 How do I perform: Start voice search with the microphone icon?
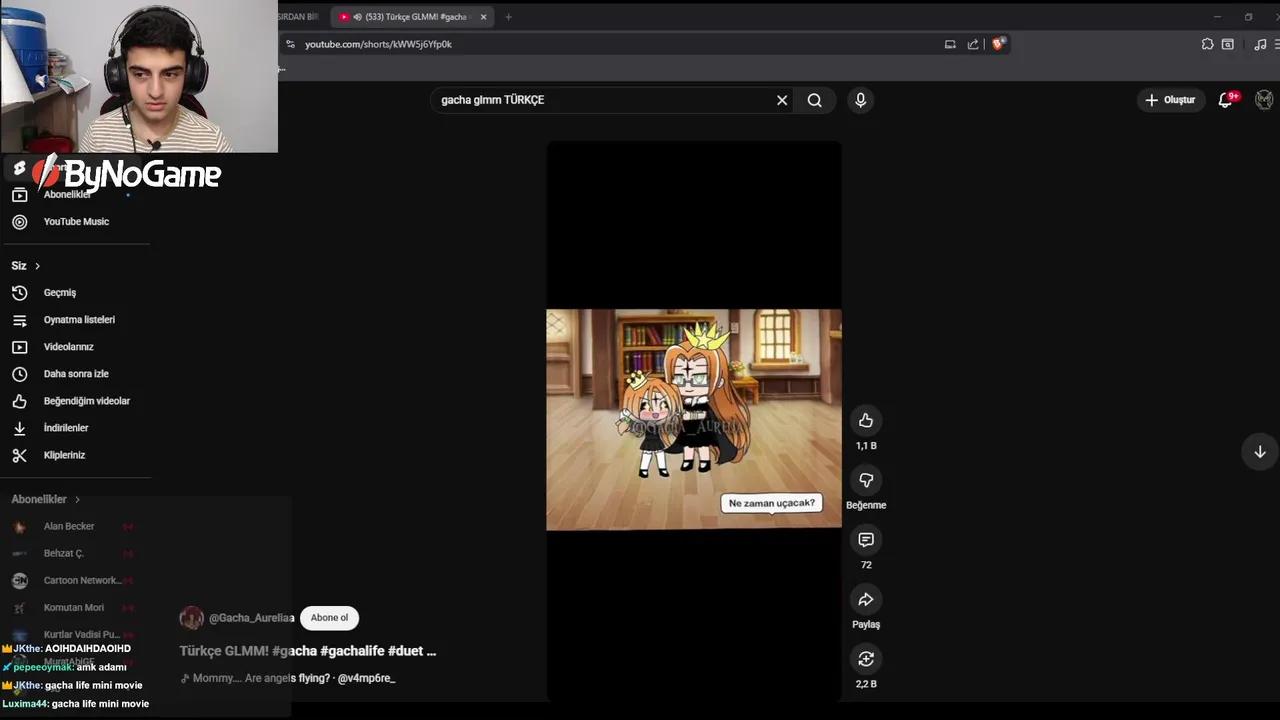coord(860,100)
